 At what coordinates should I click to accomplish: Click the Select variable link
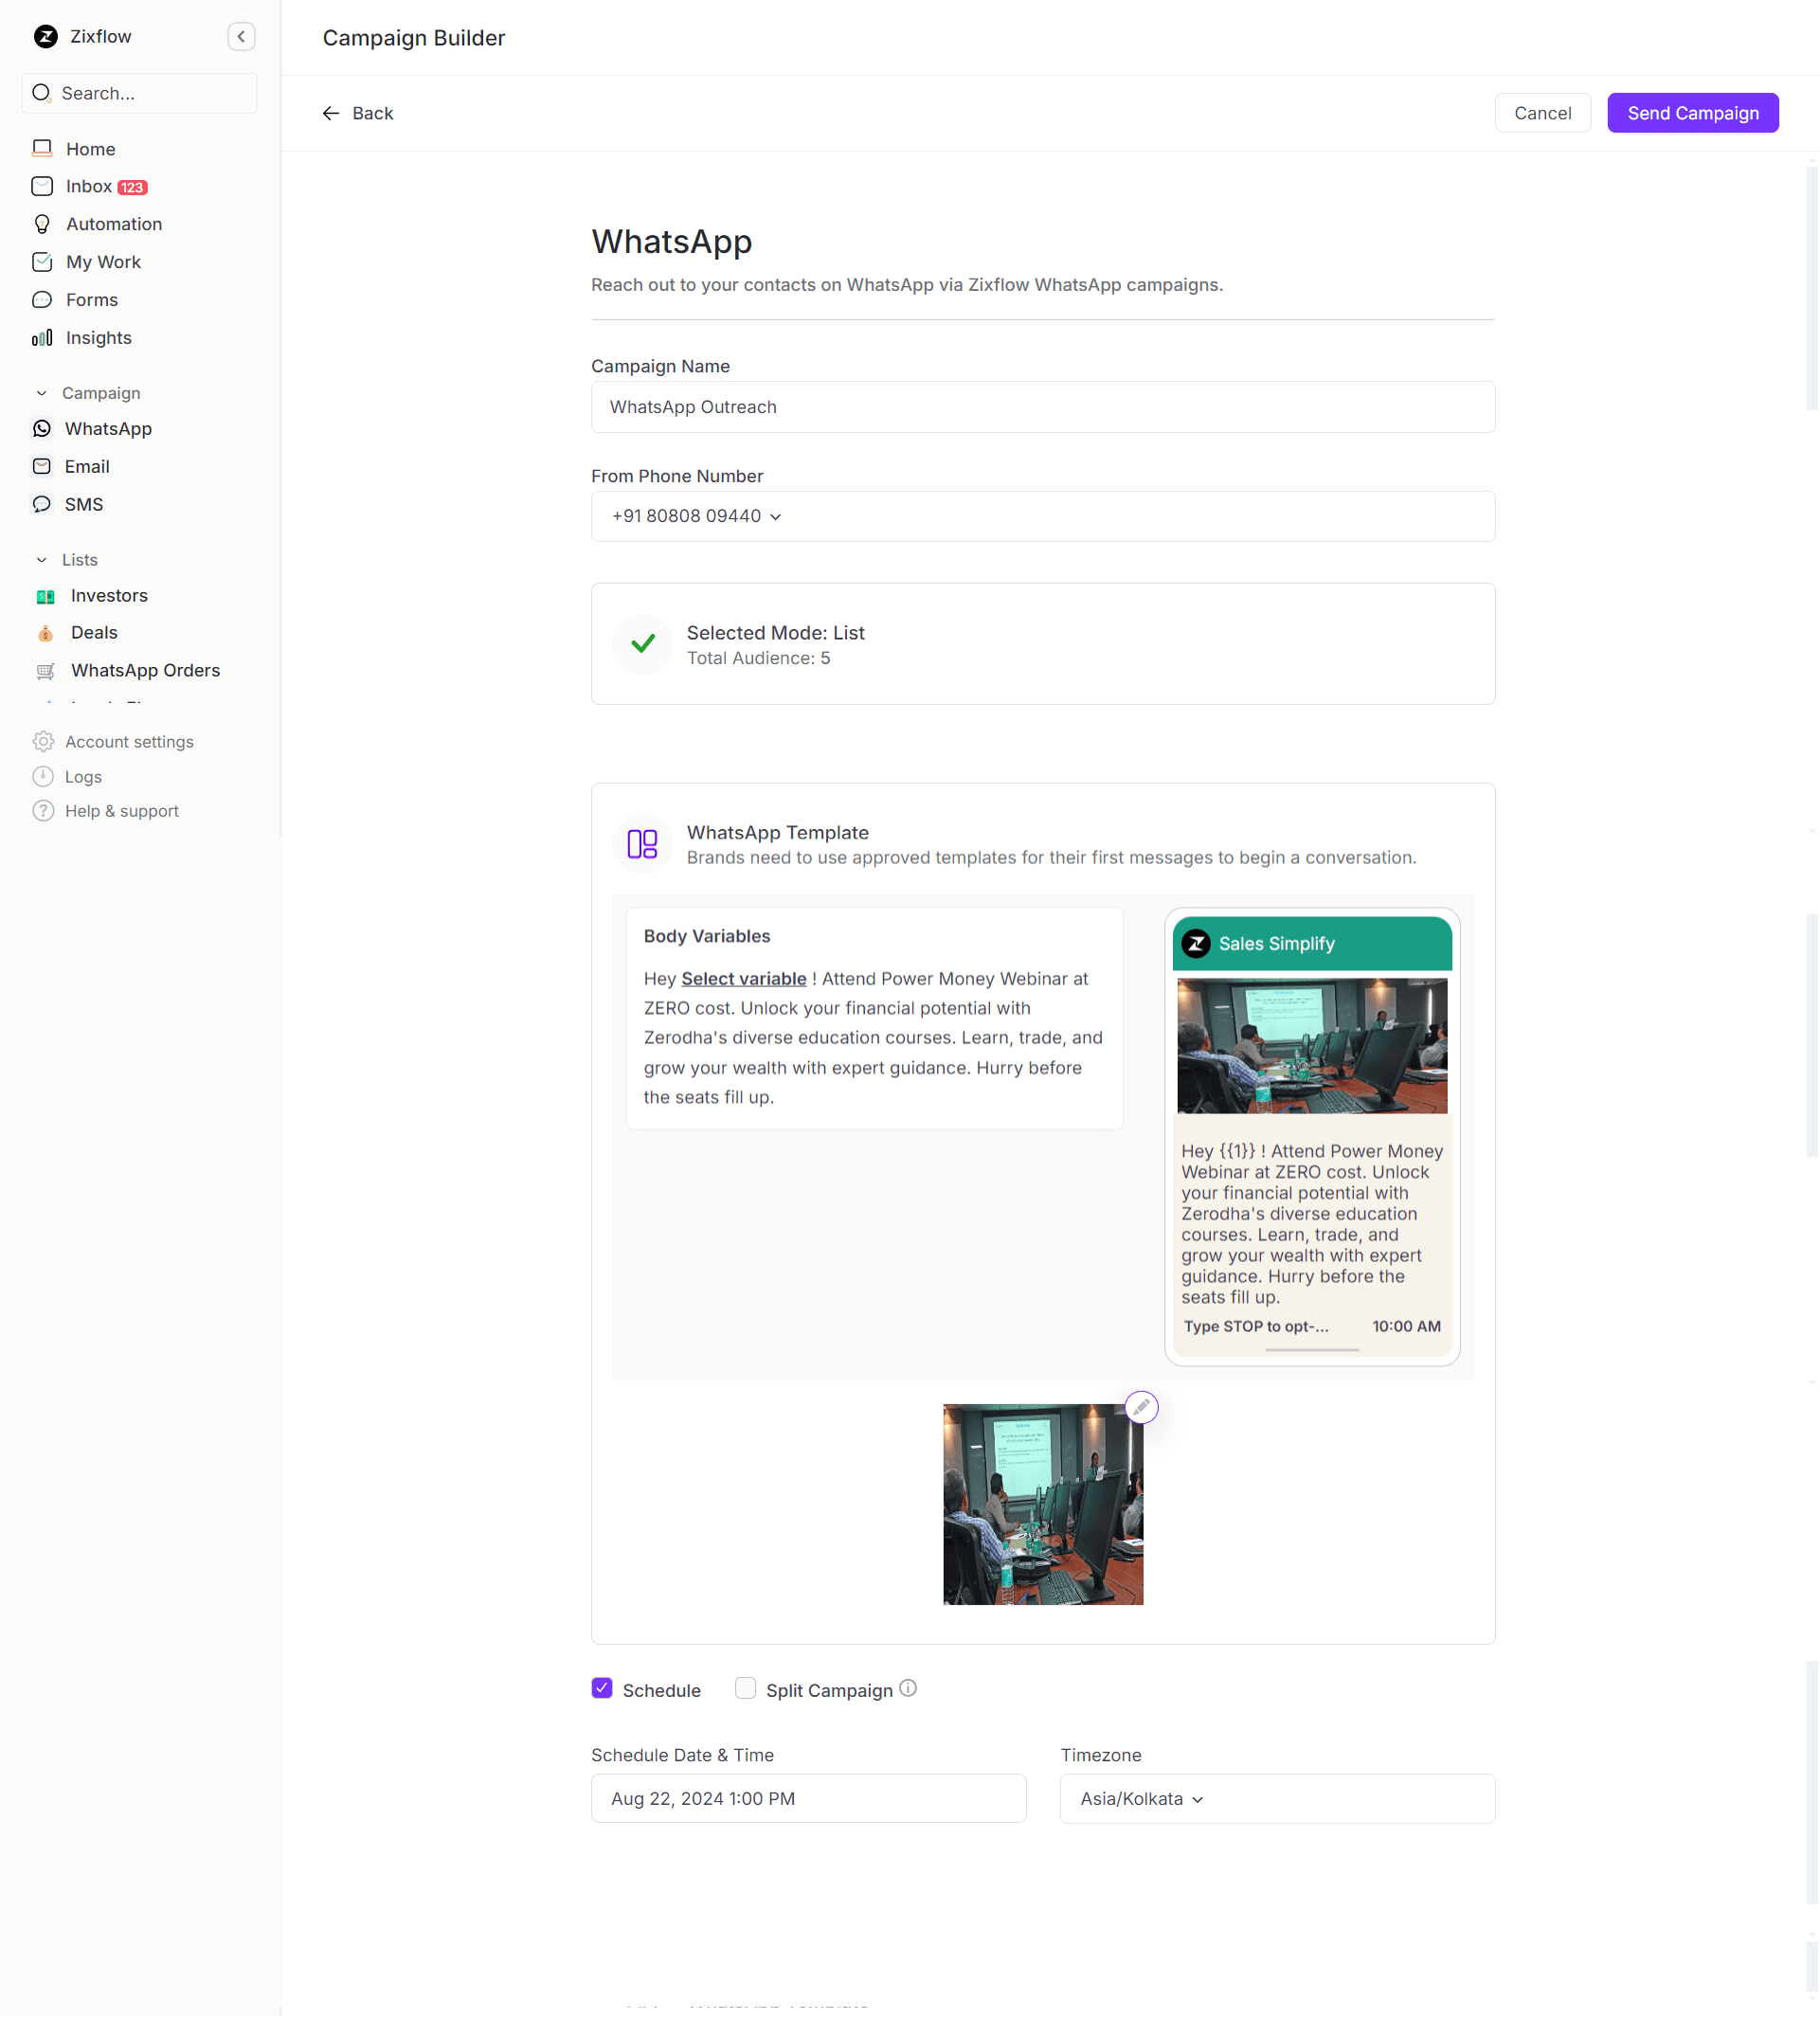point(743,979)
